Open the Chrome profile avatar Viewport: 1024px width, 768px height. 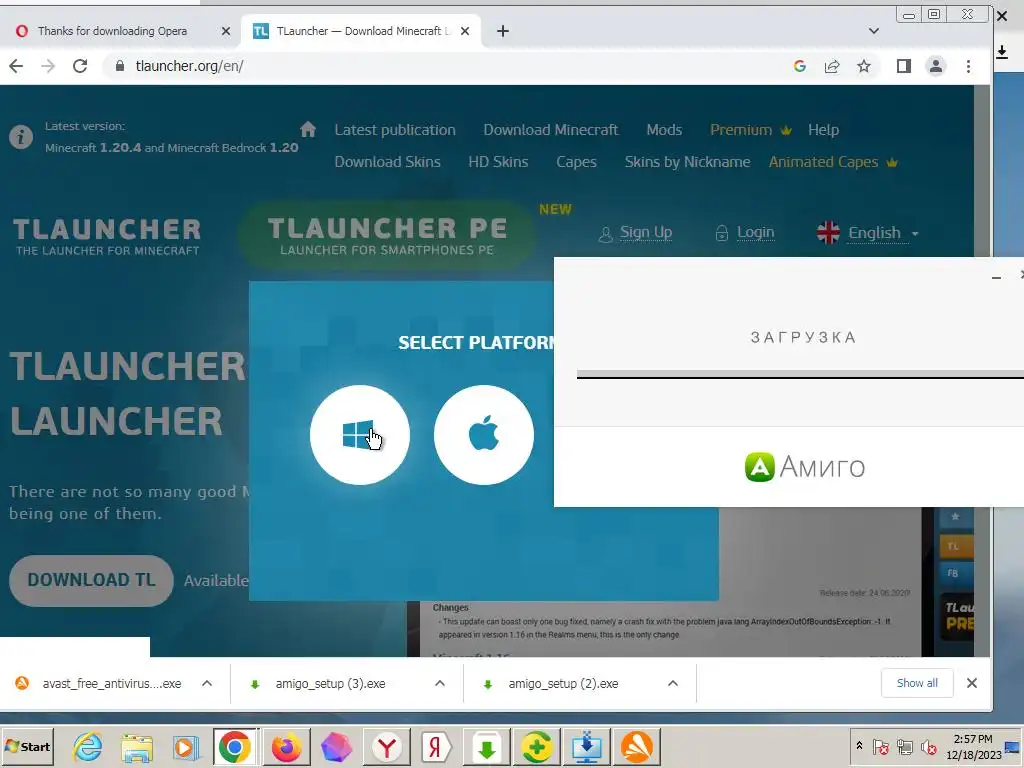tap(936, 66)
